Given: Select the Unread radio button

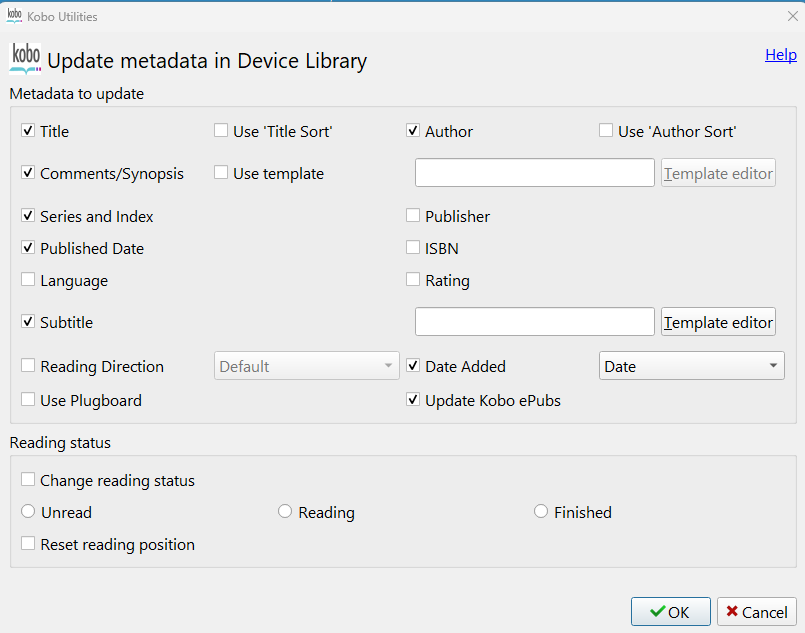Looking at the screenshot, I should pyautogui.click(x=28, y=512).
